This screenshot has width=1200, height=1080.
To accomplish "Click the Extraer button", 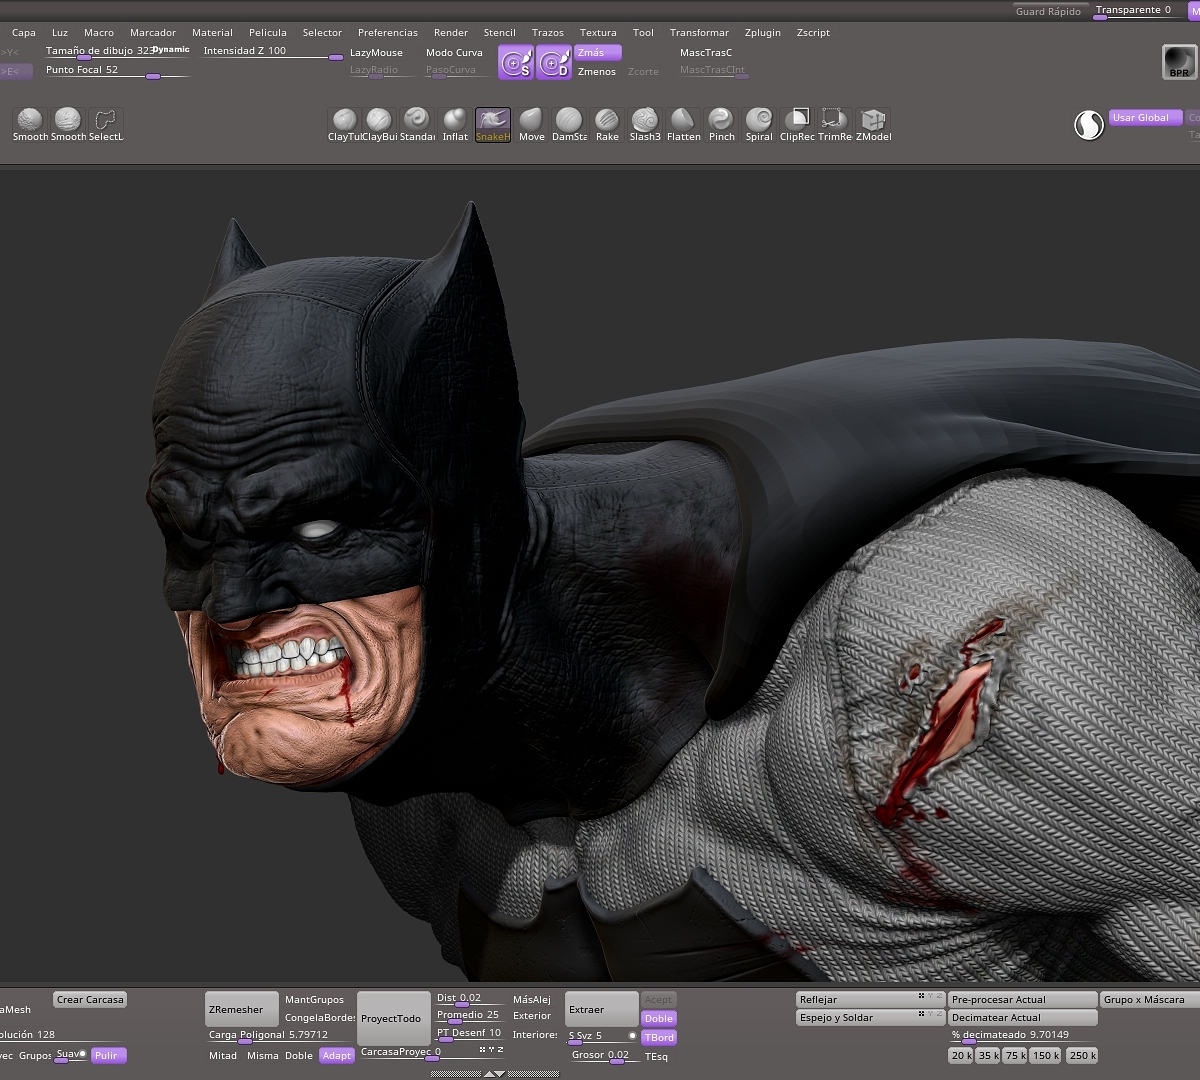I will (601, 1009).
